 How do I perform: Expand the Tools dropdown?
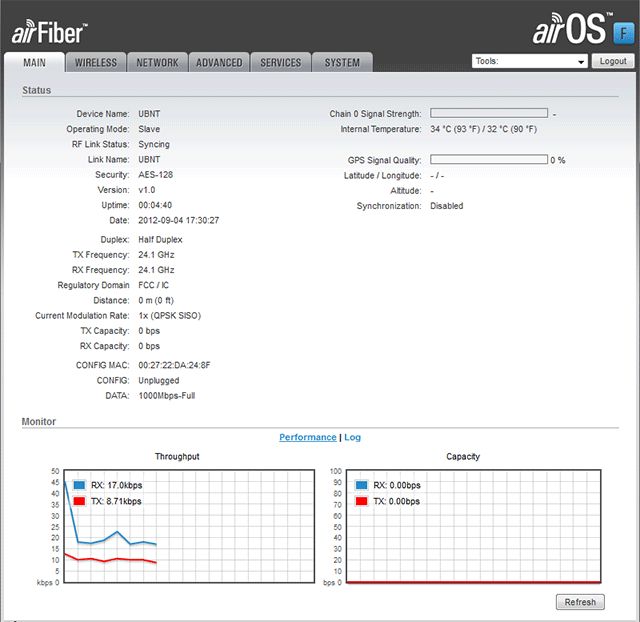(529, 61)
